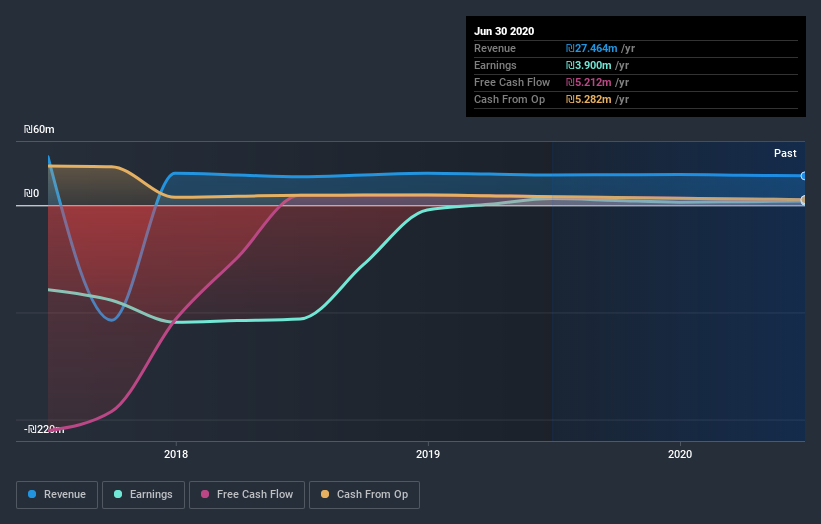821x524 pixels.
Task: Click the blue Revenue end-point marker
Action: coord(803,176)
